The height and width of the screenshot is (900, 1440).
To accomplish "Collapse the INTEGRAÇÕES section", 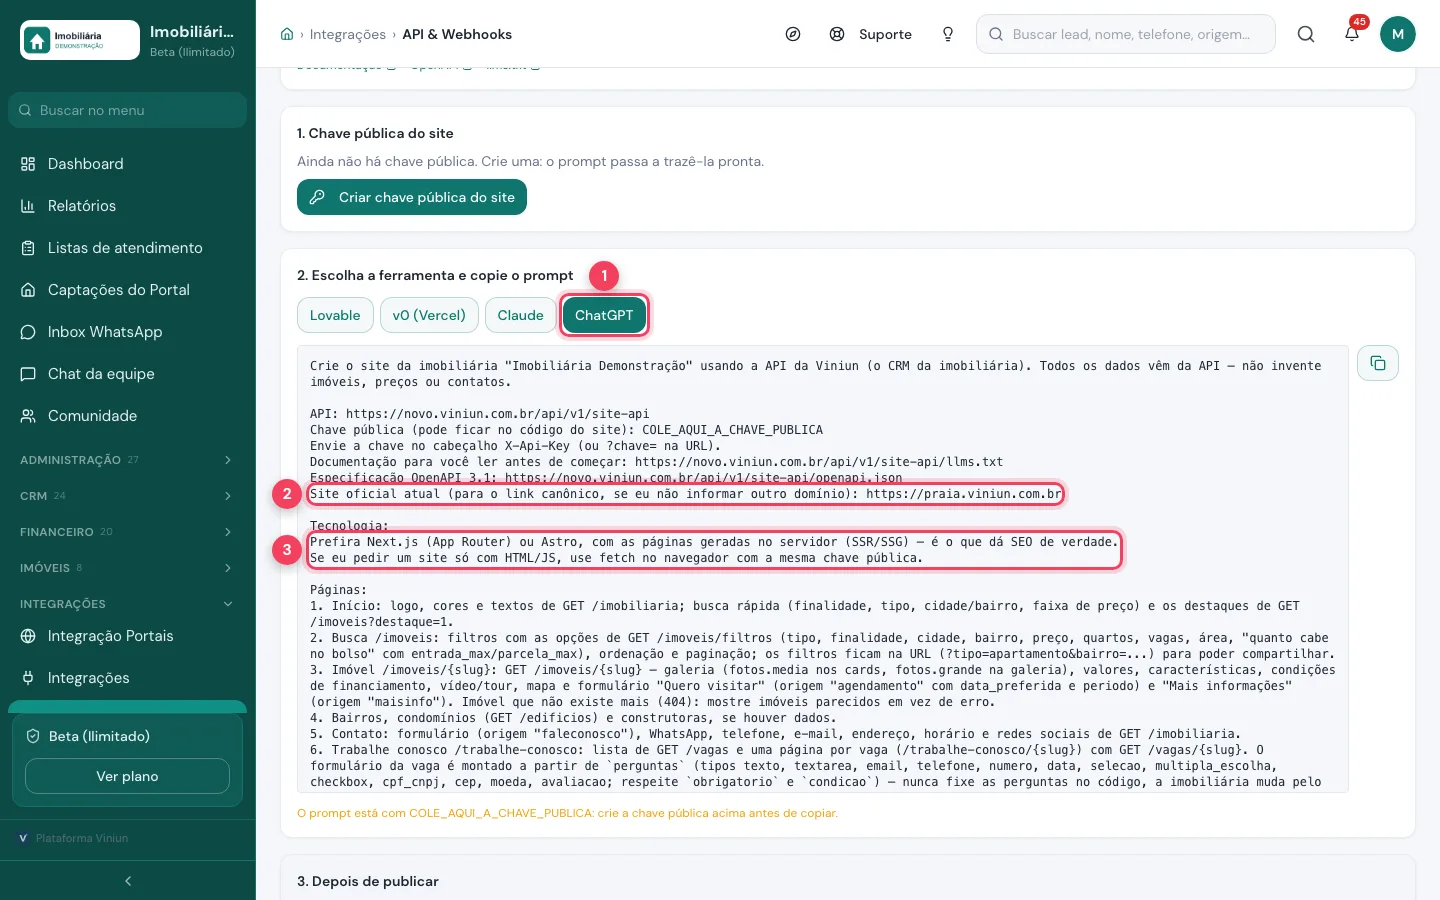I will point(127,604).
